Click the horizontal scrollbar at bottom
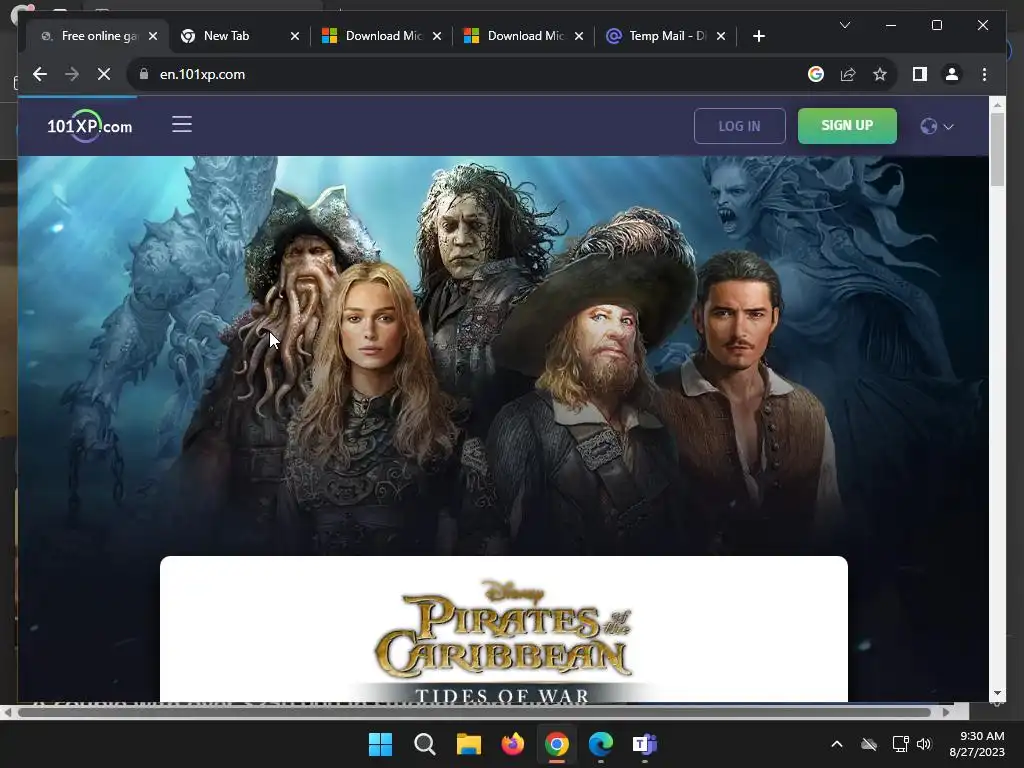 click(x=474, y=712)
